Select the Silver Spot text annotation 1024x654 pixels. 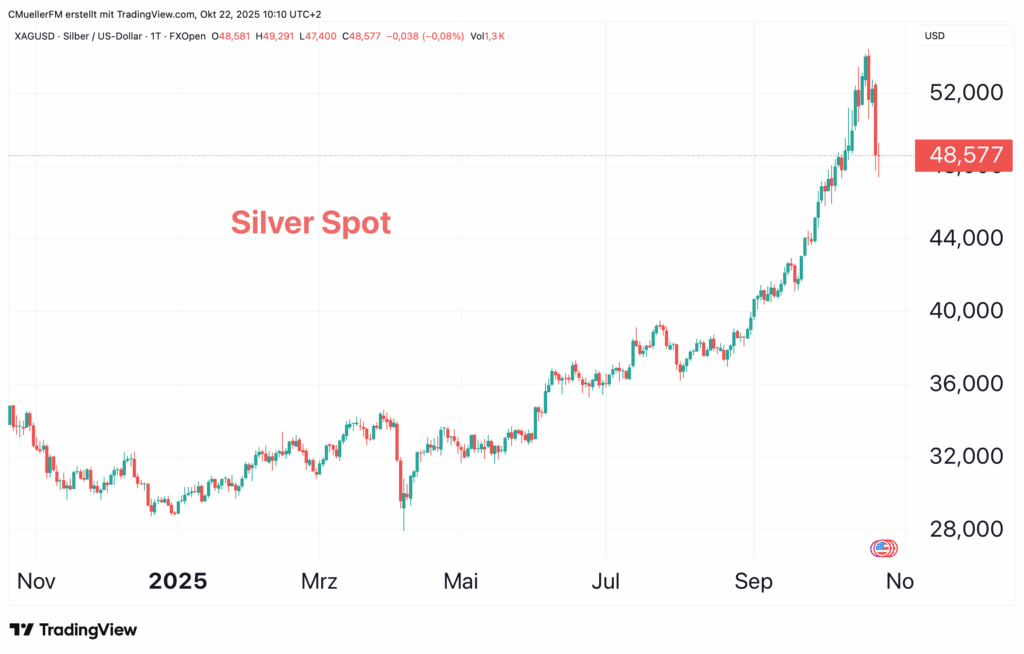pyautogui.click(x=311, y=222)
